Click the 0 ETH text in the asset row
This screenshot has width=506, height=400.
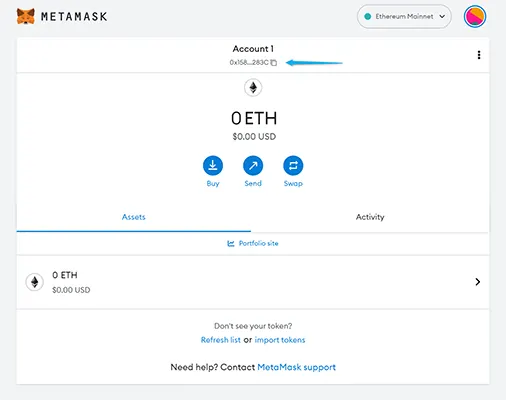click(x=65, y=275)
